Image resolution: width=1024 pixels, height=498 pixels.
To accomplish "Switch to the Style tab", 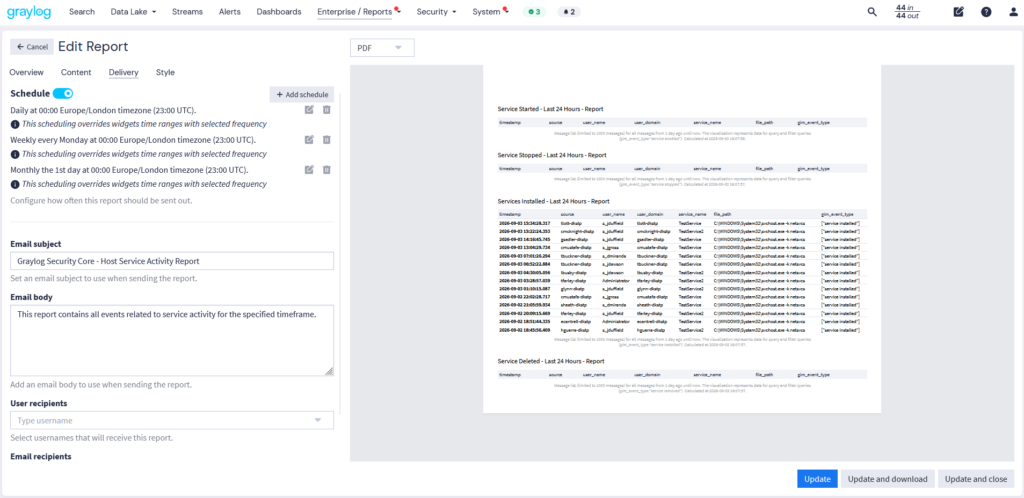I will (x=165, y=72).
